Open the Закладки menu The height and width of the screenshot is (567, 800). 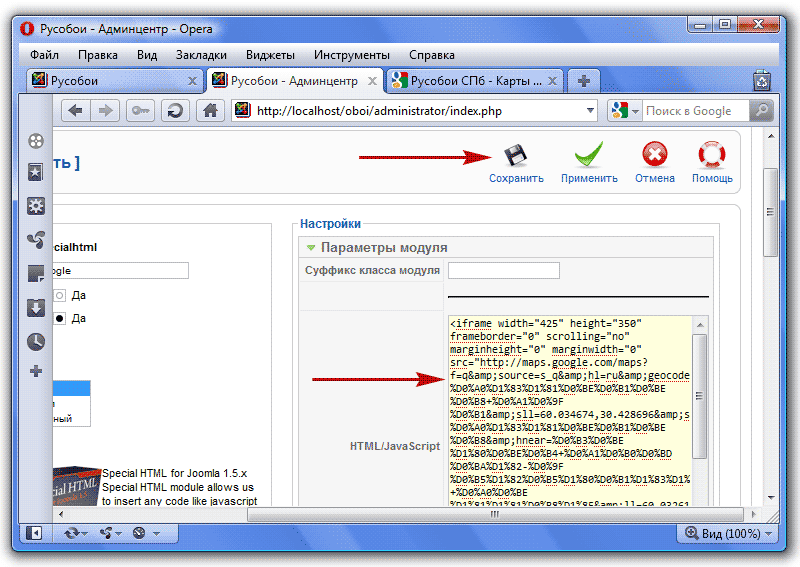[201, 55]
